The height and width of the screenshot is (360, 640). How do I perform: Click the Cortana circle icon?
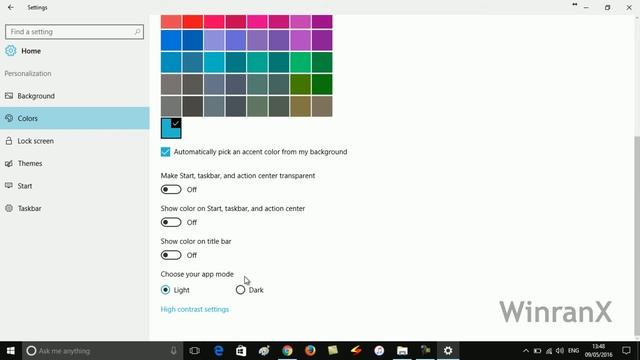pos(31,351)
